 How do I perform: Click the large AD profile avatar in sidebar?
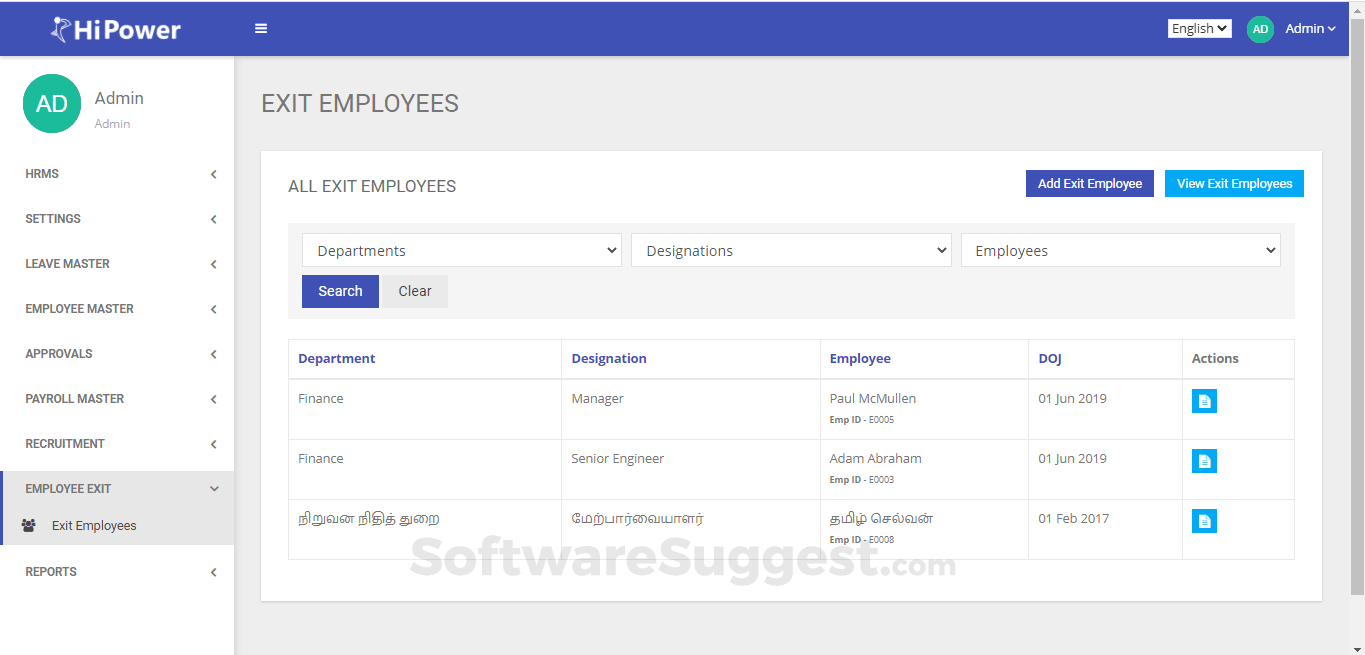pos(52,104)
